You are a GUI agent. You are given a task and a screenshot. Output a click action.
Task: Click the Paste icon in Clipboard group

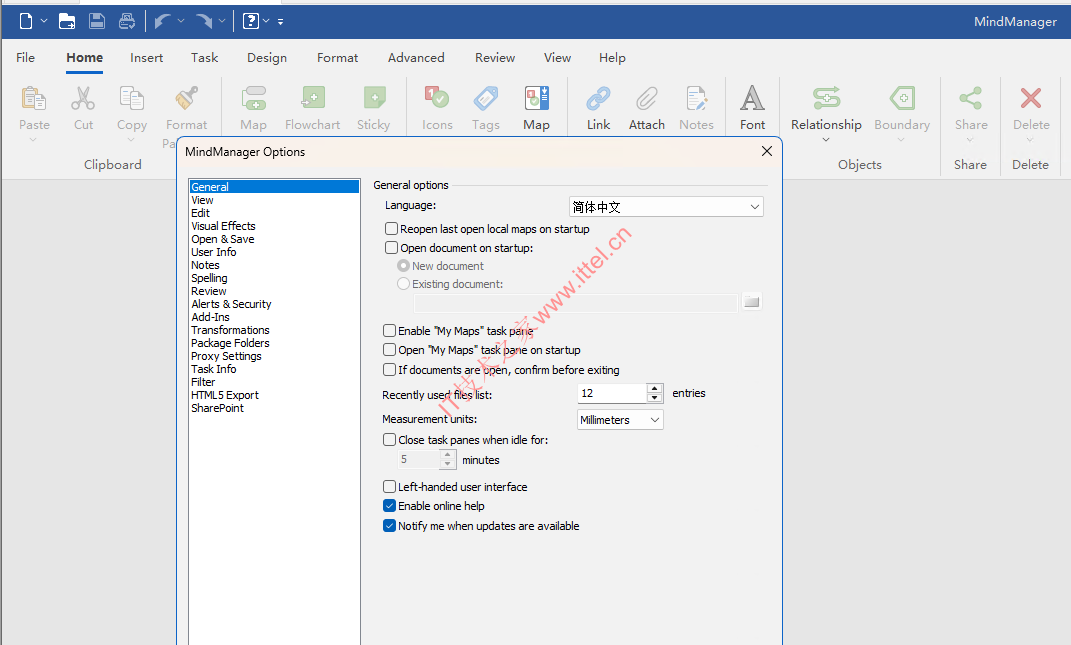34,99
